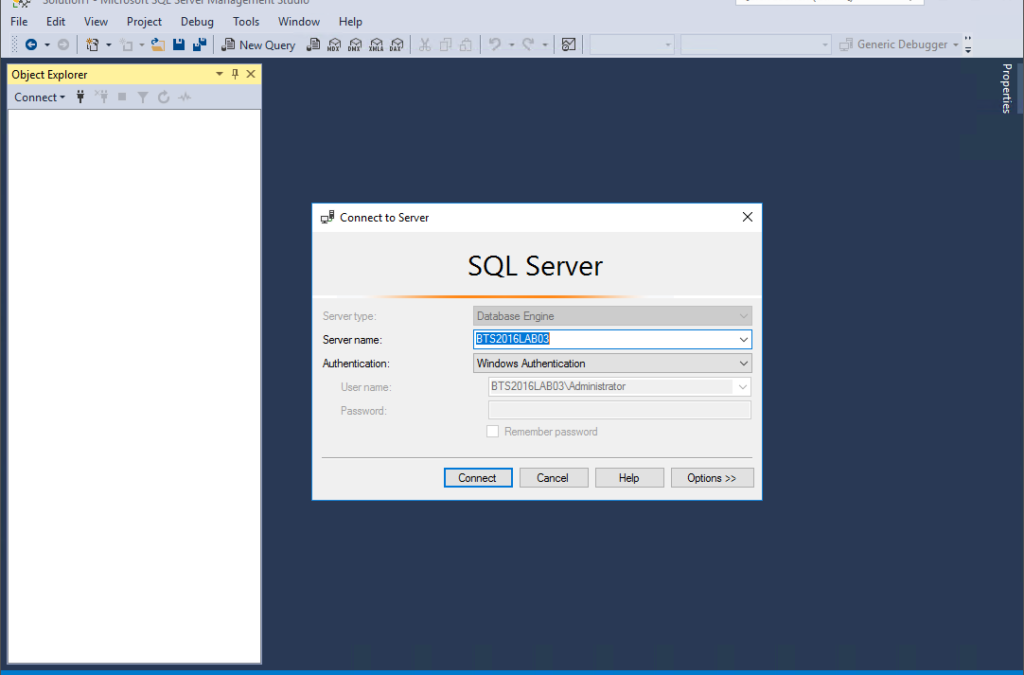Open an XMLA query editor
The width and height of the screenshot is (1024, 675).
[x=376, y=44]
